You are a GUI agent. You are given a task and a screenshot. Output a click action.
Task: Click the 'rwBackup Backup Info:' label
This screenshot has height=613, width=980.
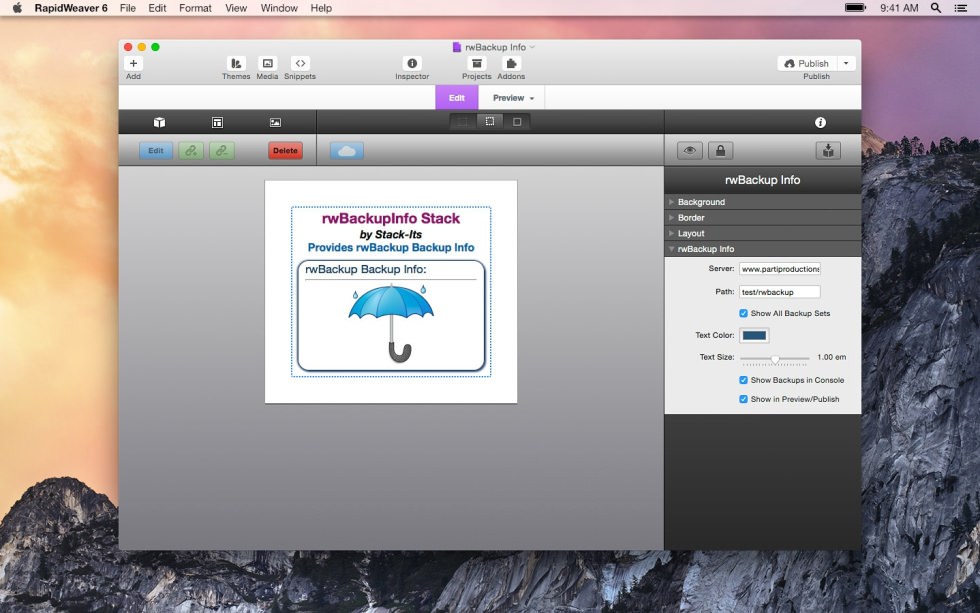[x=366, y=269]
